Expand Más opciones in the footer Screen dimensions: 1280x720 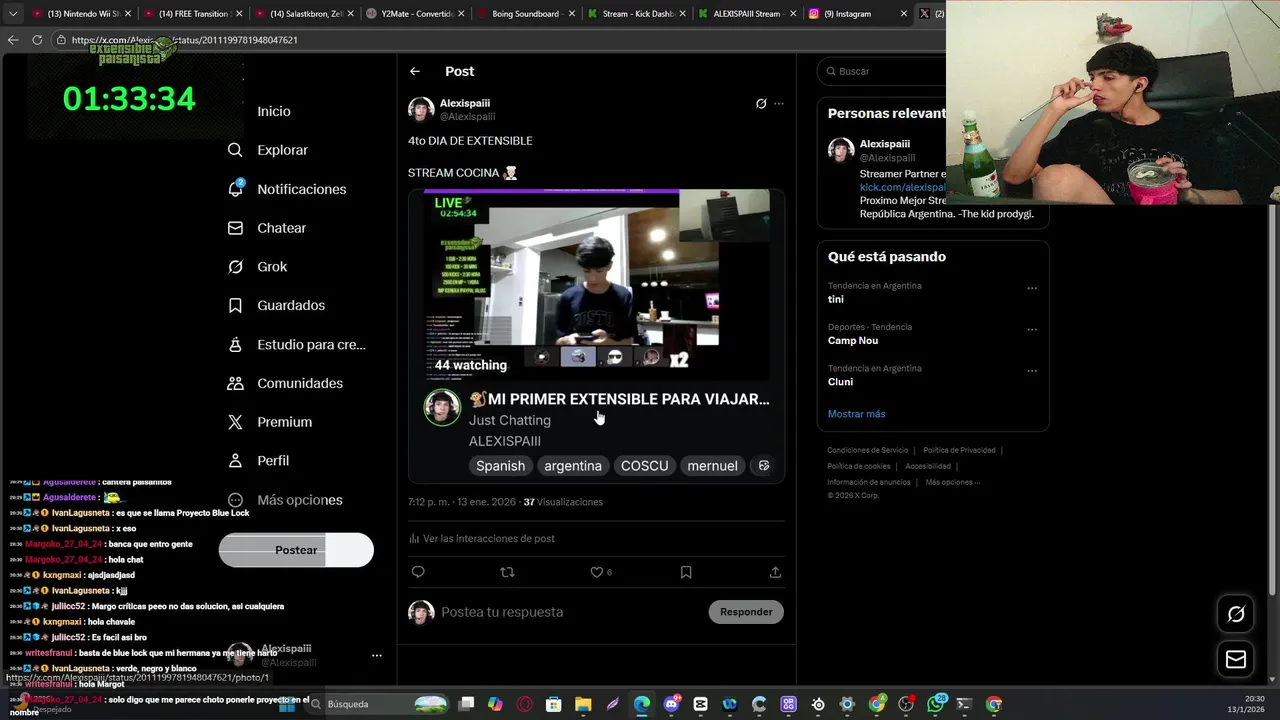pyautogui.click(x=952, y=482)
